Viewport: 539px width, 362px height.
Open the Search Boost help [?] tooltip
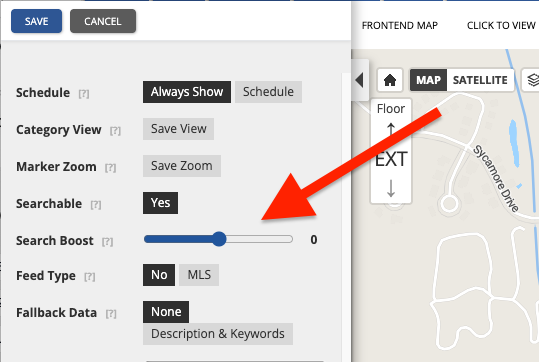(x=107, y=242)
